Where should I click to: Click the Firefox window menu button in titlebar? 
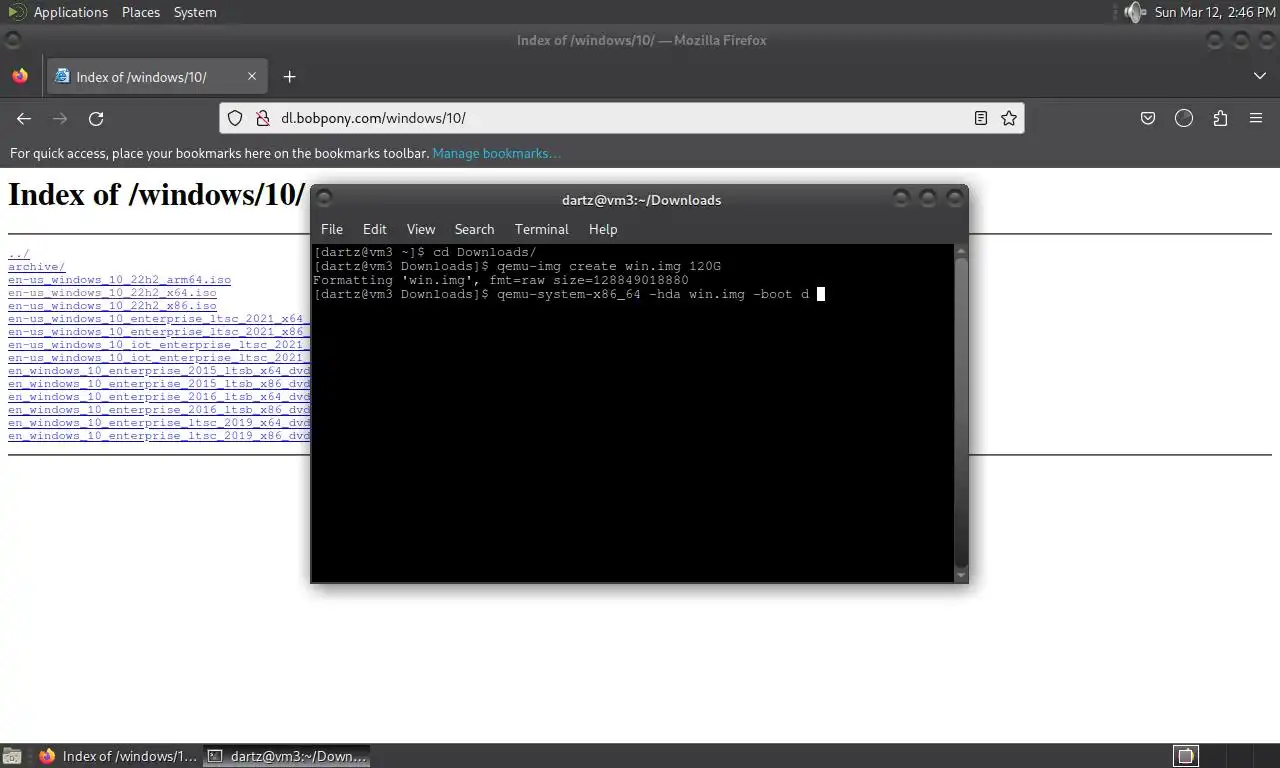pos(12,40)
